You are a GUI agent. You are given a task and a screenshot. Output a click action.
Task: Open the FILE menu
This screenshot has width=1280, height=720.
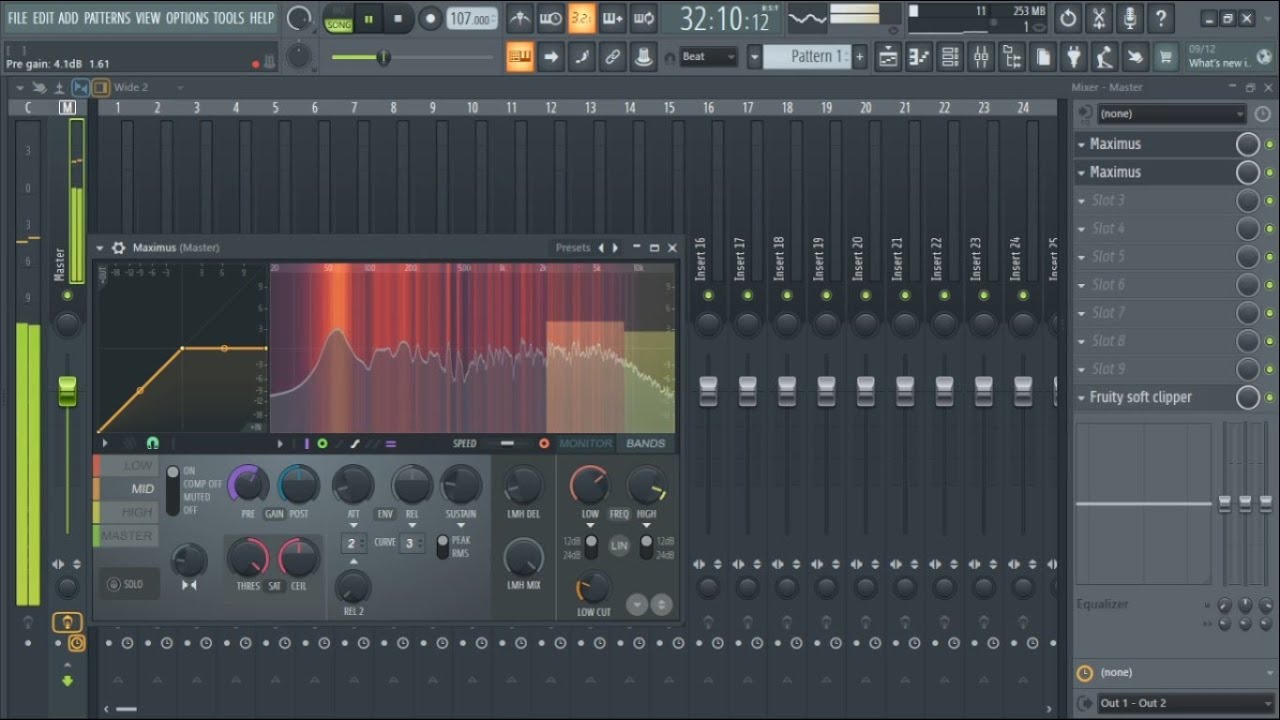coord(17,18)
